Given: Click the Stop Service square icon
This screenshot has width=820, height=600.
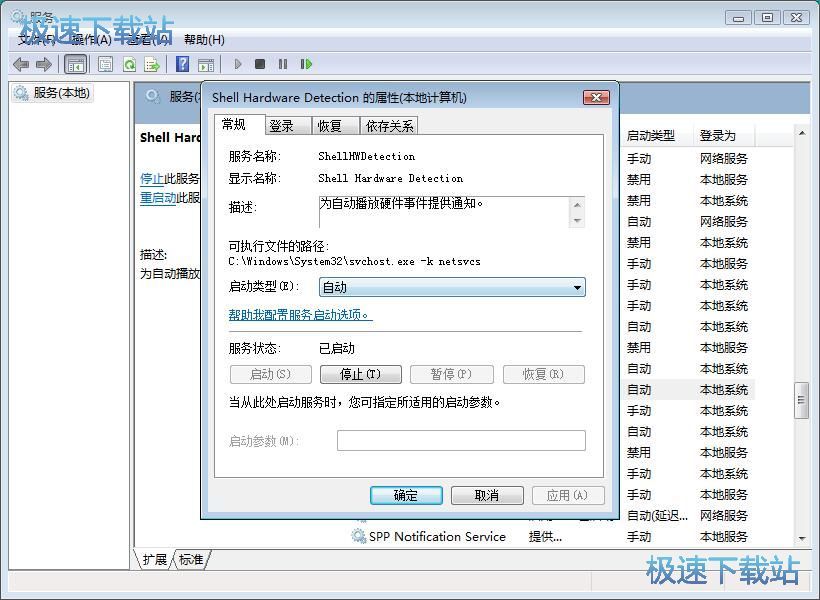Looking at the screenshot, I should click(260, 64).
